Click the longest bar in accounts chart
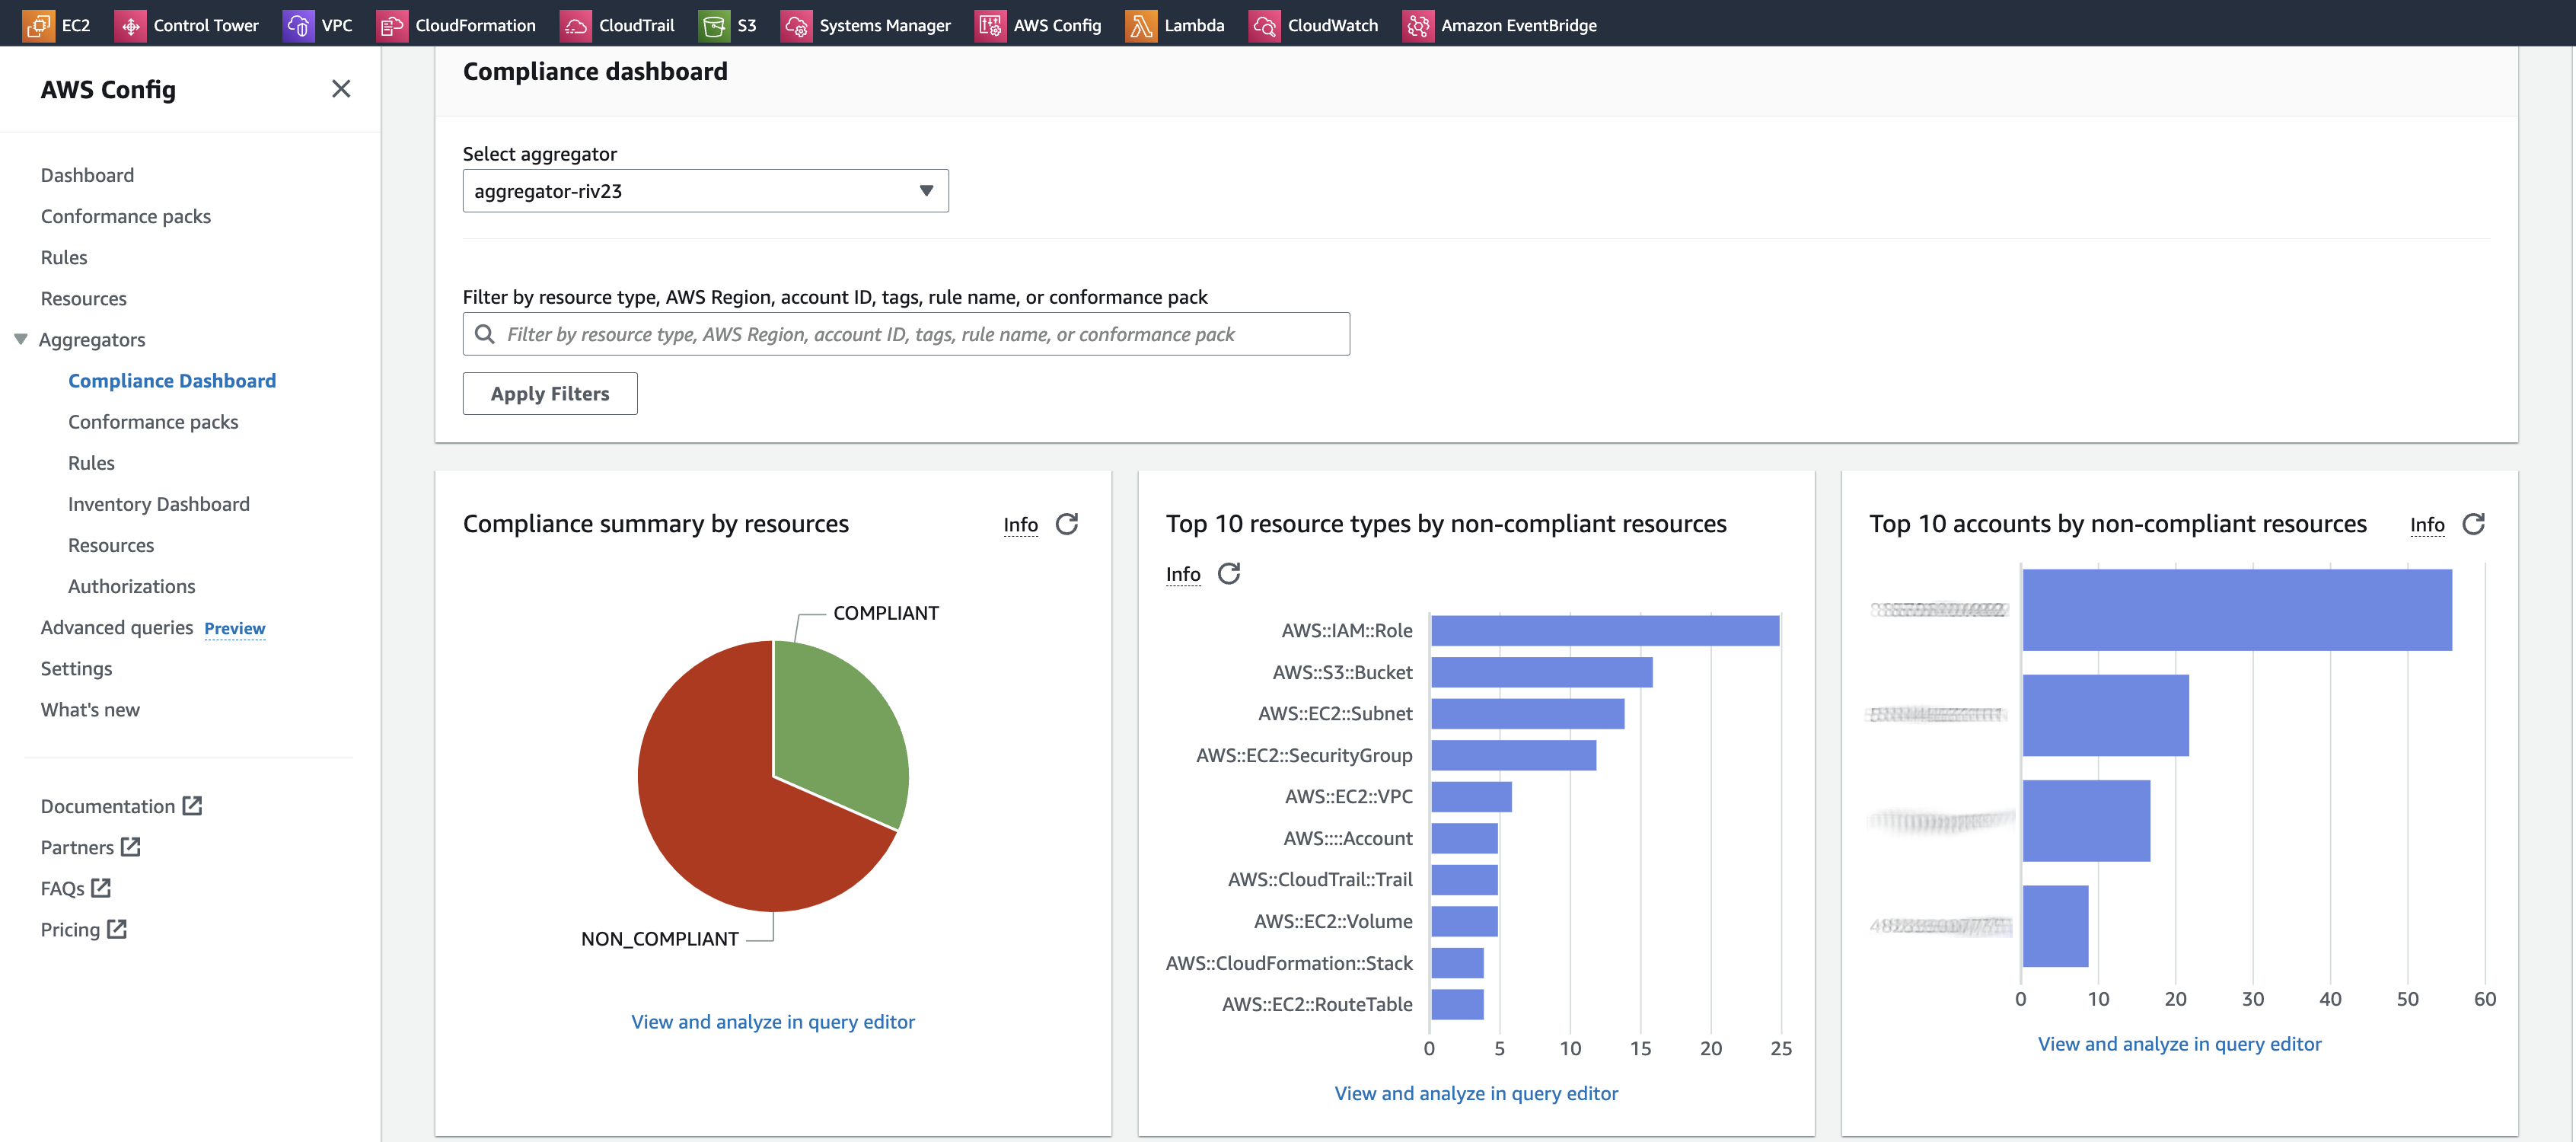Image resolution: width=2576 pixels, height=1142 pixels. pos(2237,610)
